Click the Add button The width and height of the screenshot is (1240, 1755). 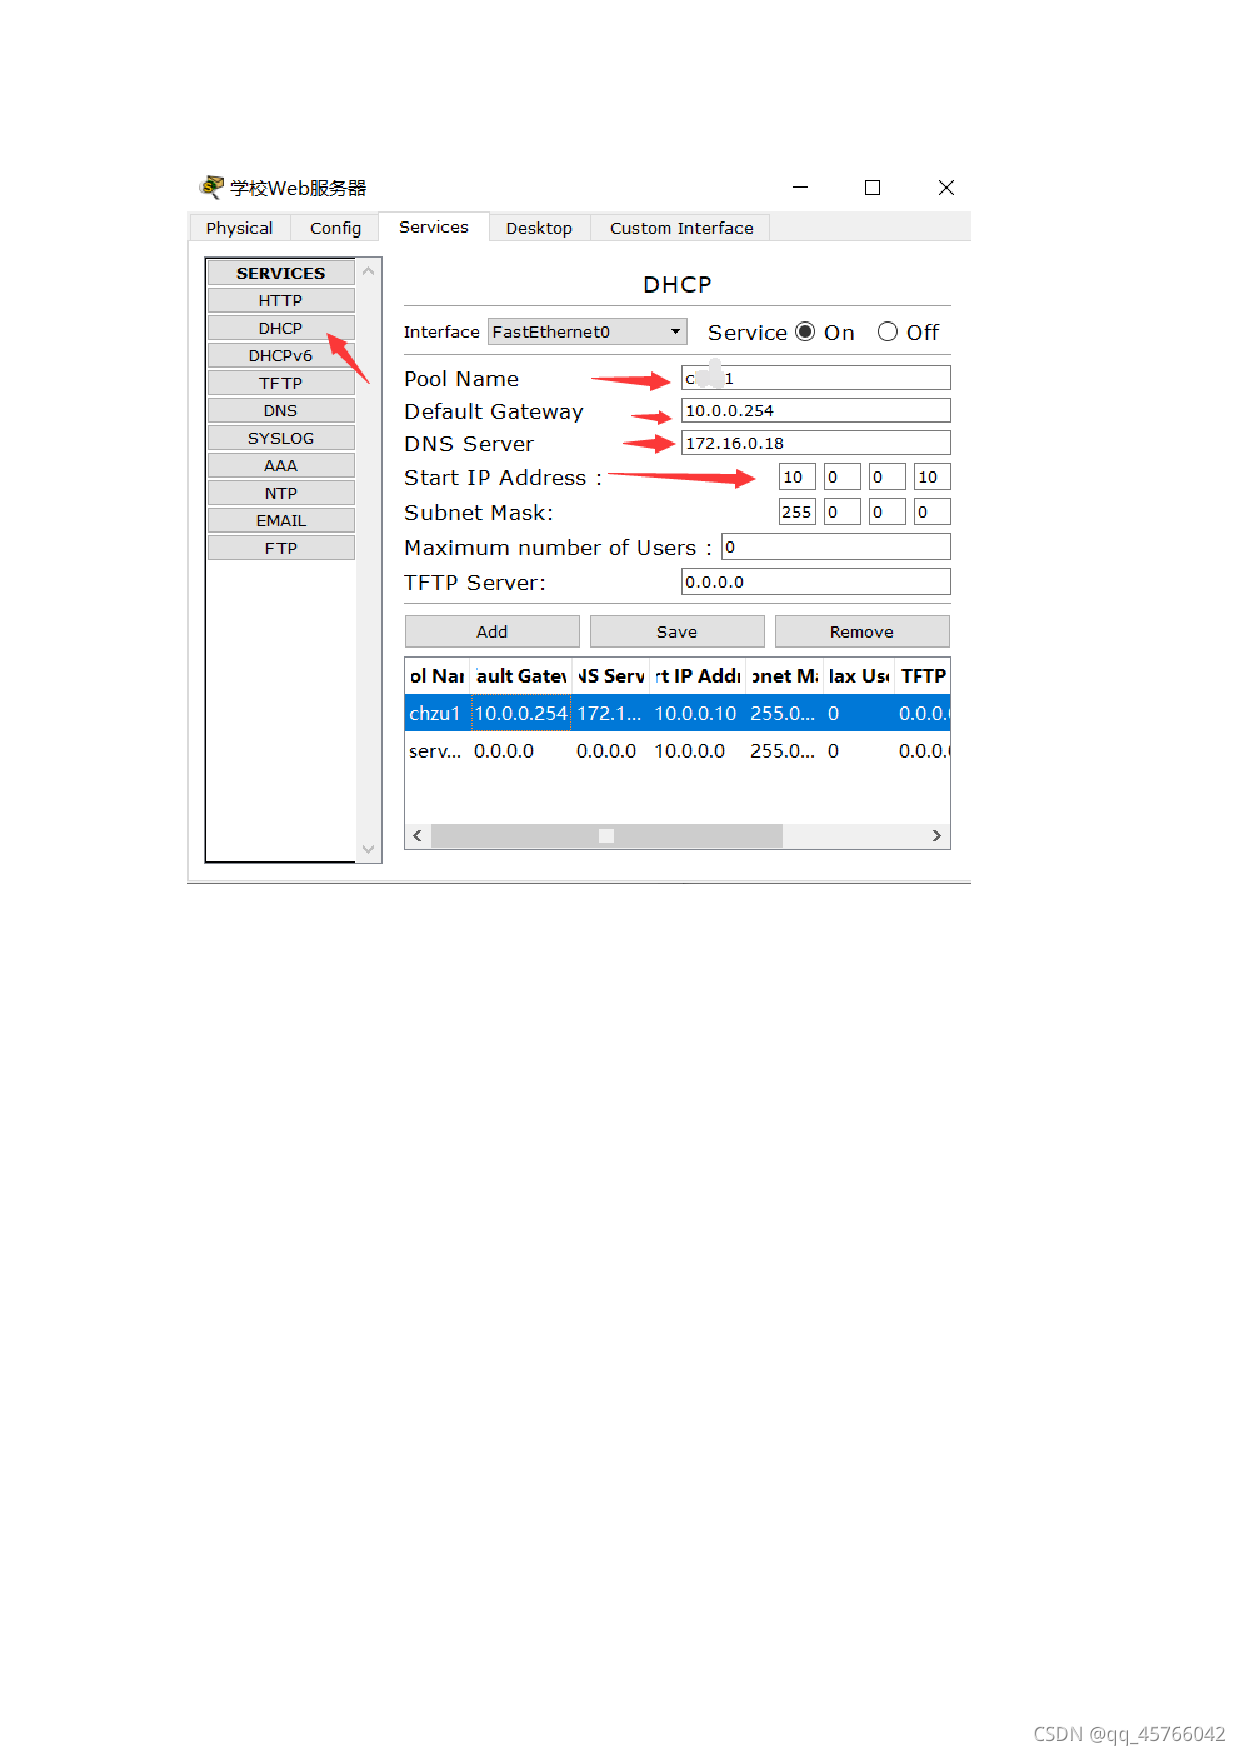(x=492, y=632)
